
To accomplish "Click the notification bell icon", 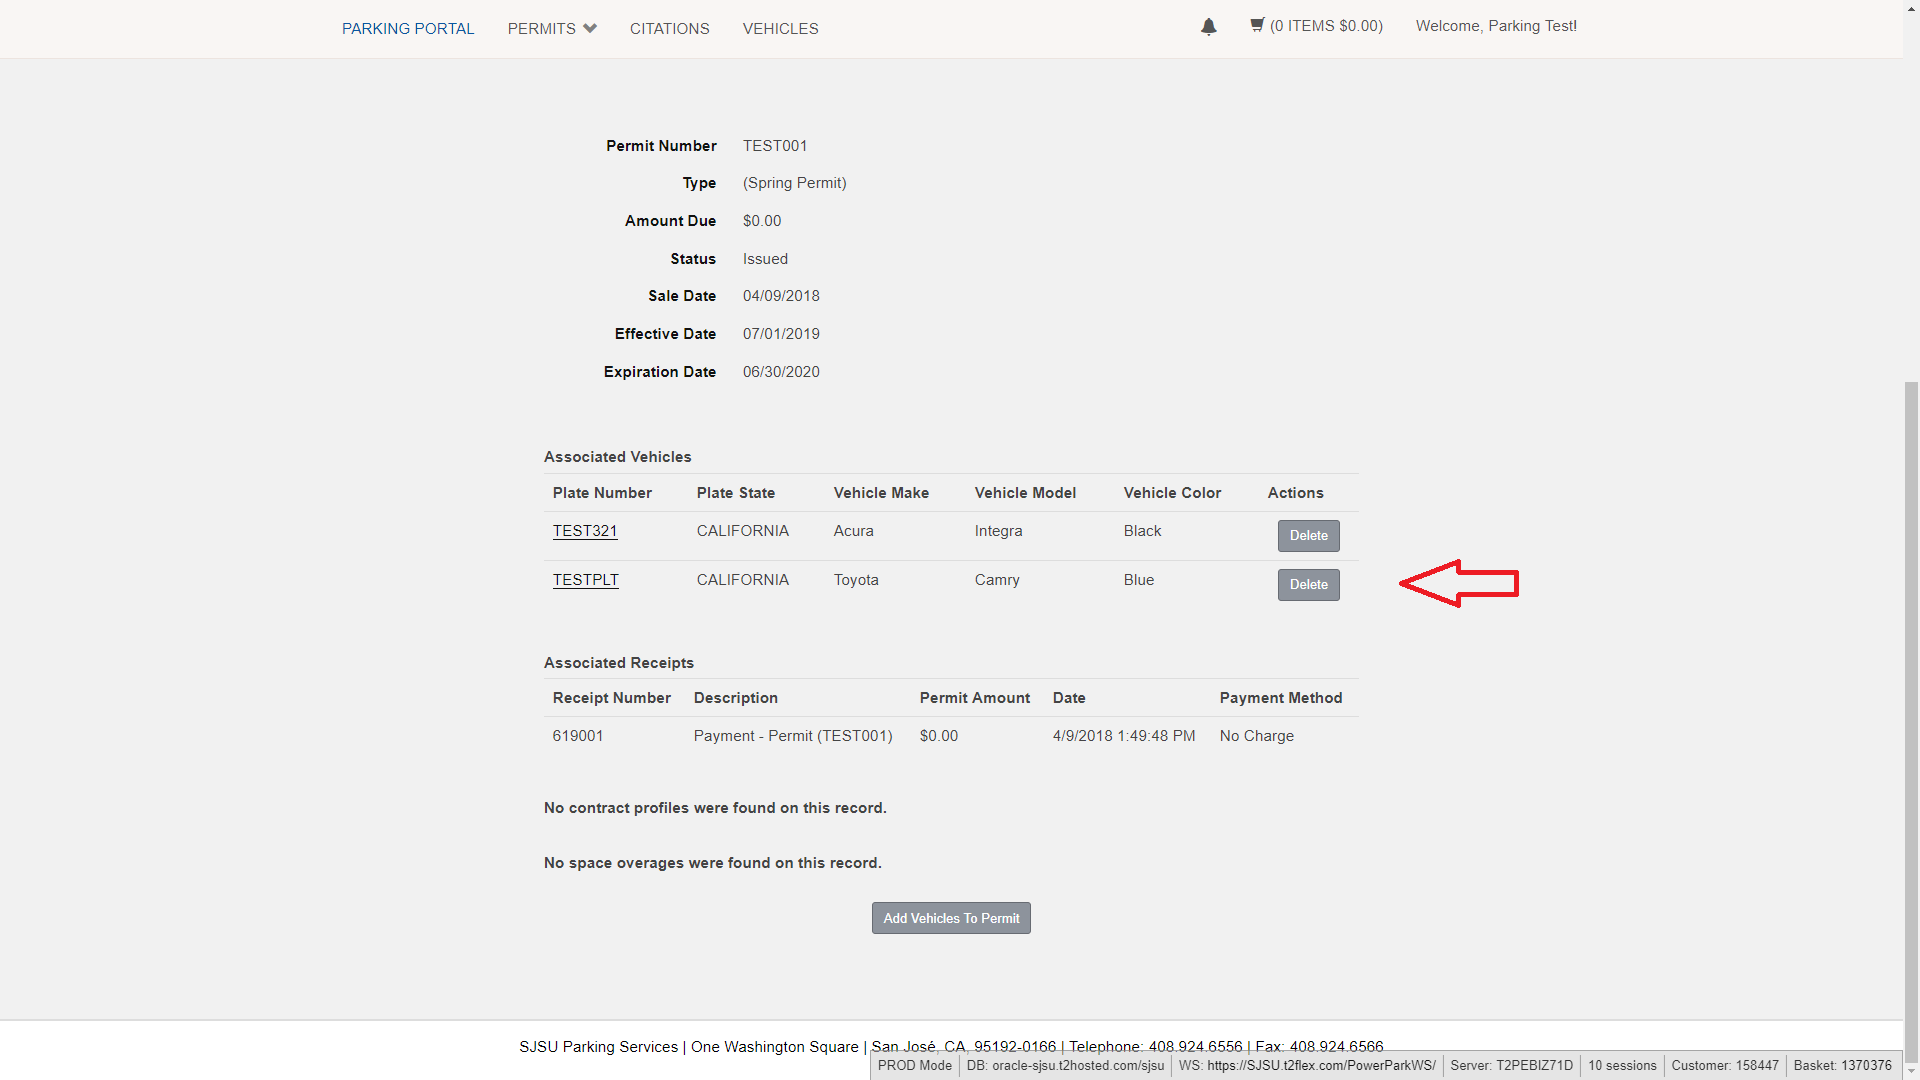I will coord(1209,25).
